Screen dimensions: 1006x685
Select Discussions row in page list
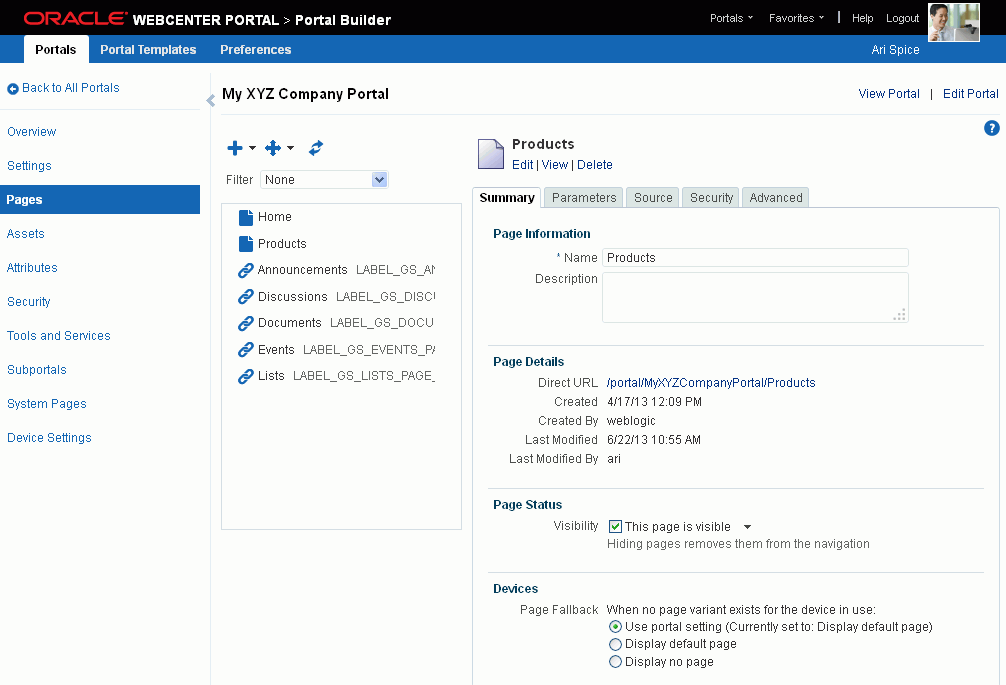point(336,296)
